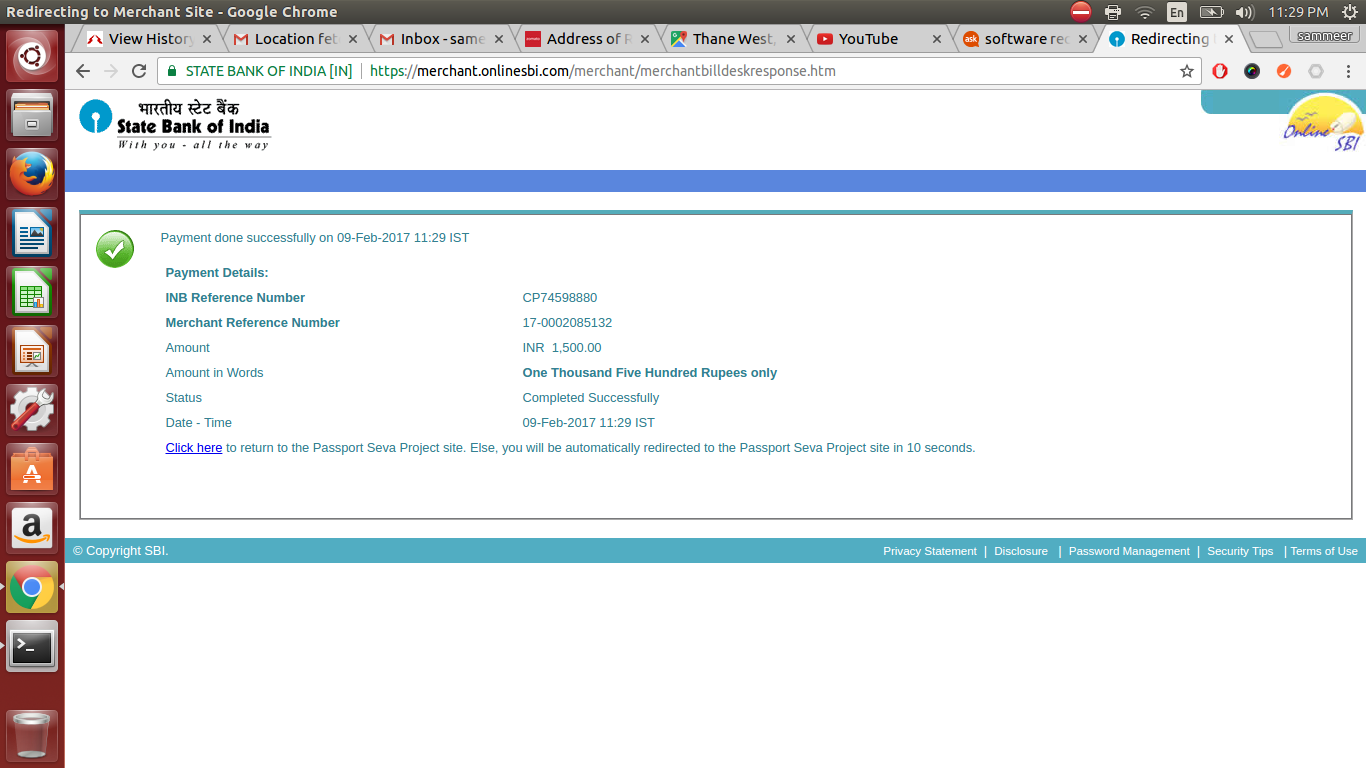Screen dimensions: 1366x768
Task: Open the Terms of Use link
Action: pos(1324,551)
